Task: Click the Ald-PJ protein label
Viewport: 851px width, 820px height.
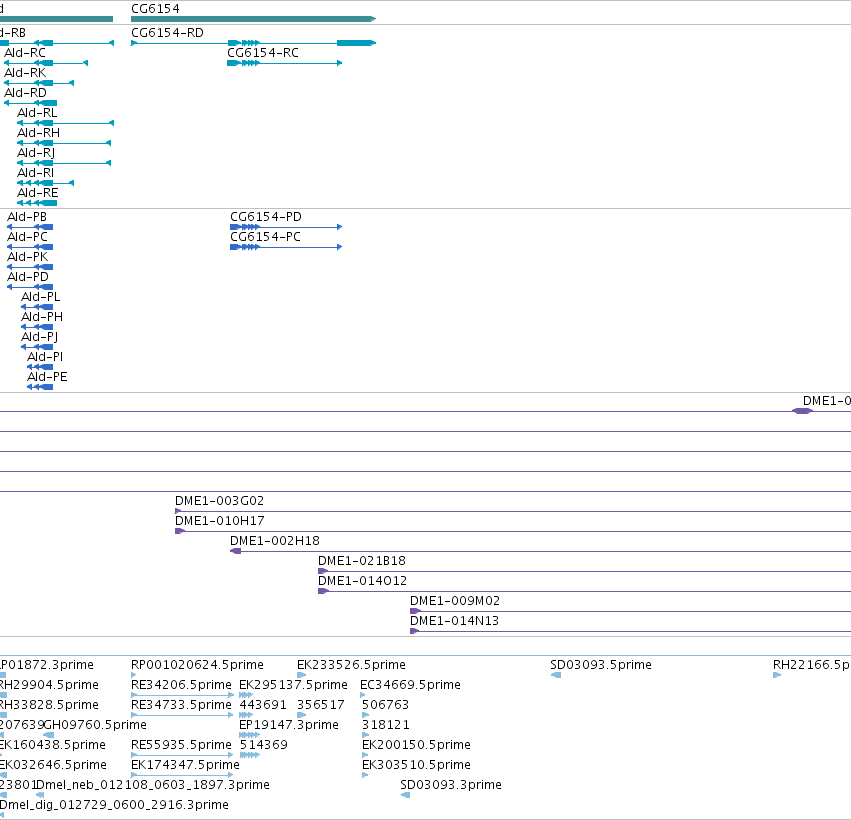Action: [40, 338]
